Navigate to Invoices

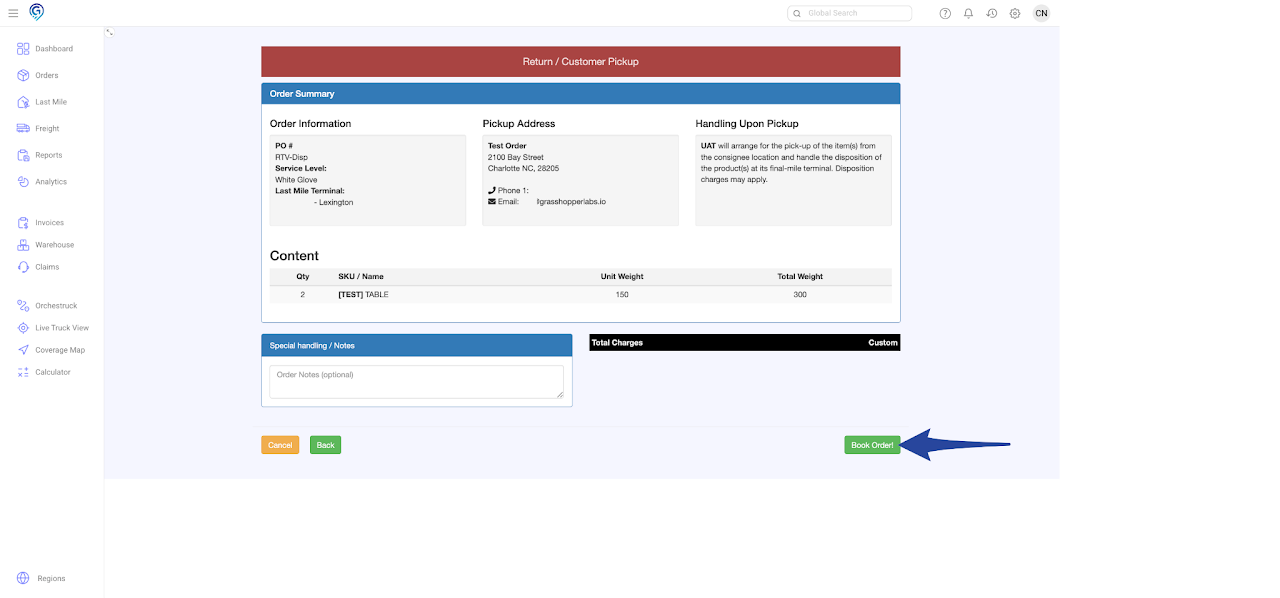[x=49, y=223]
